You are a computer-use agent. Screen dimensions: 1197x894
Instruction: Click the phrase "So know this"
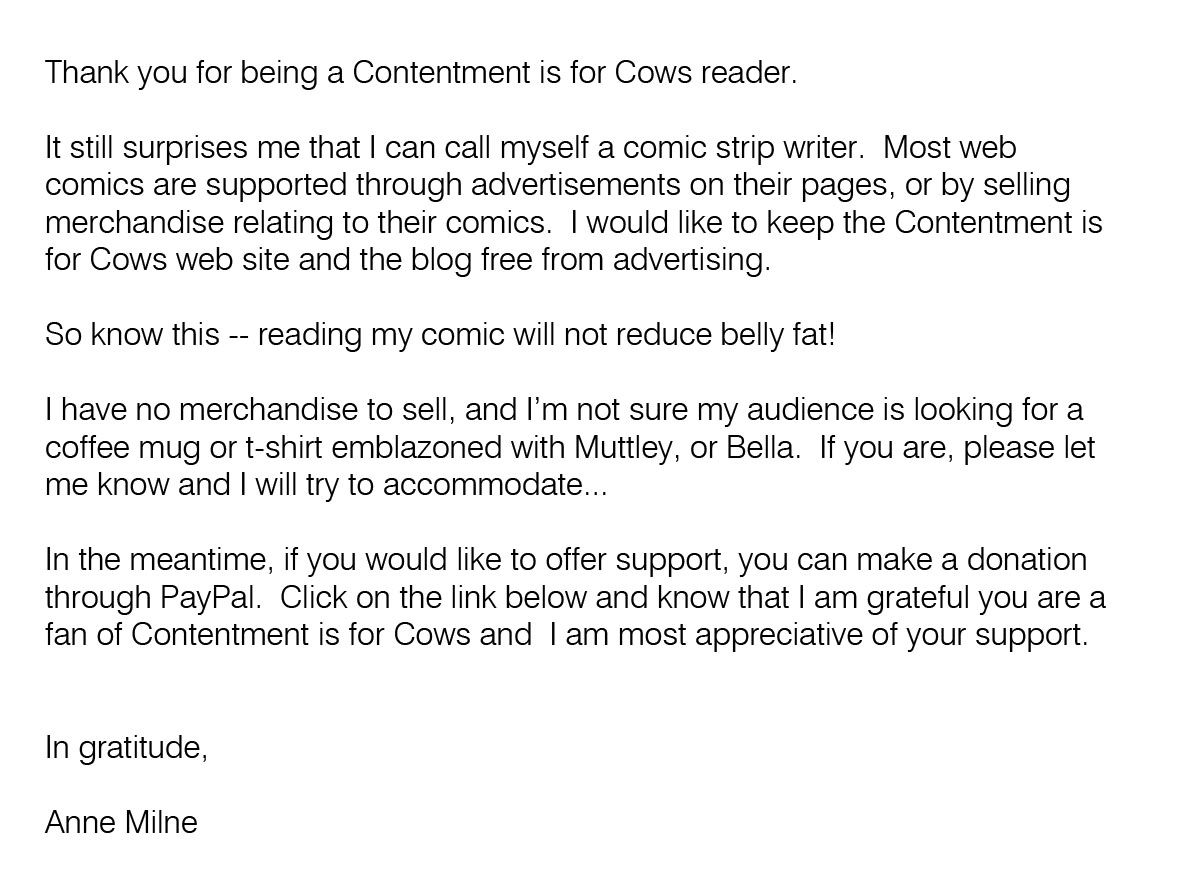click(131, 334)
